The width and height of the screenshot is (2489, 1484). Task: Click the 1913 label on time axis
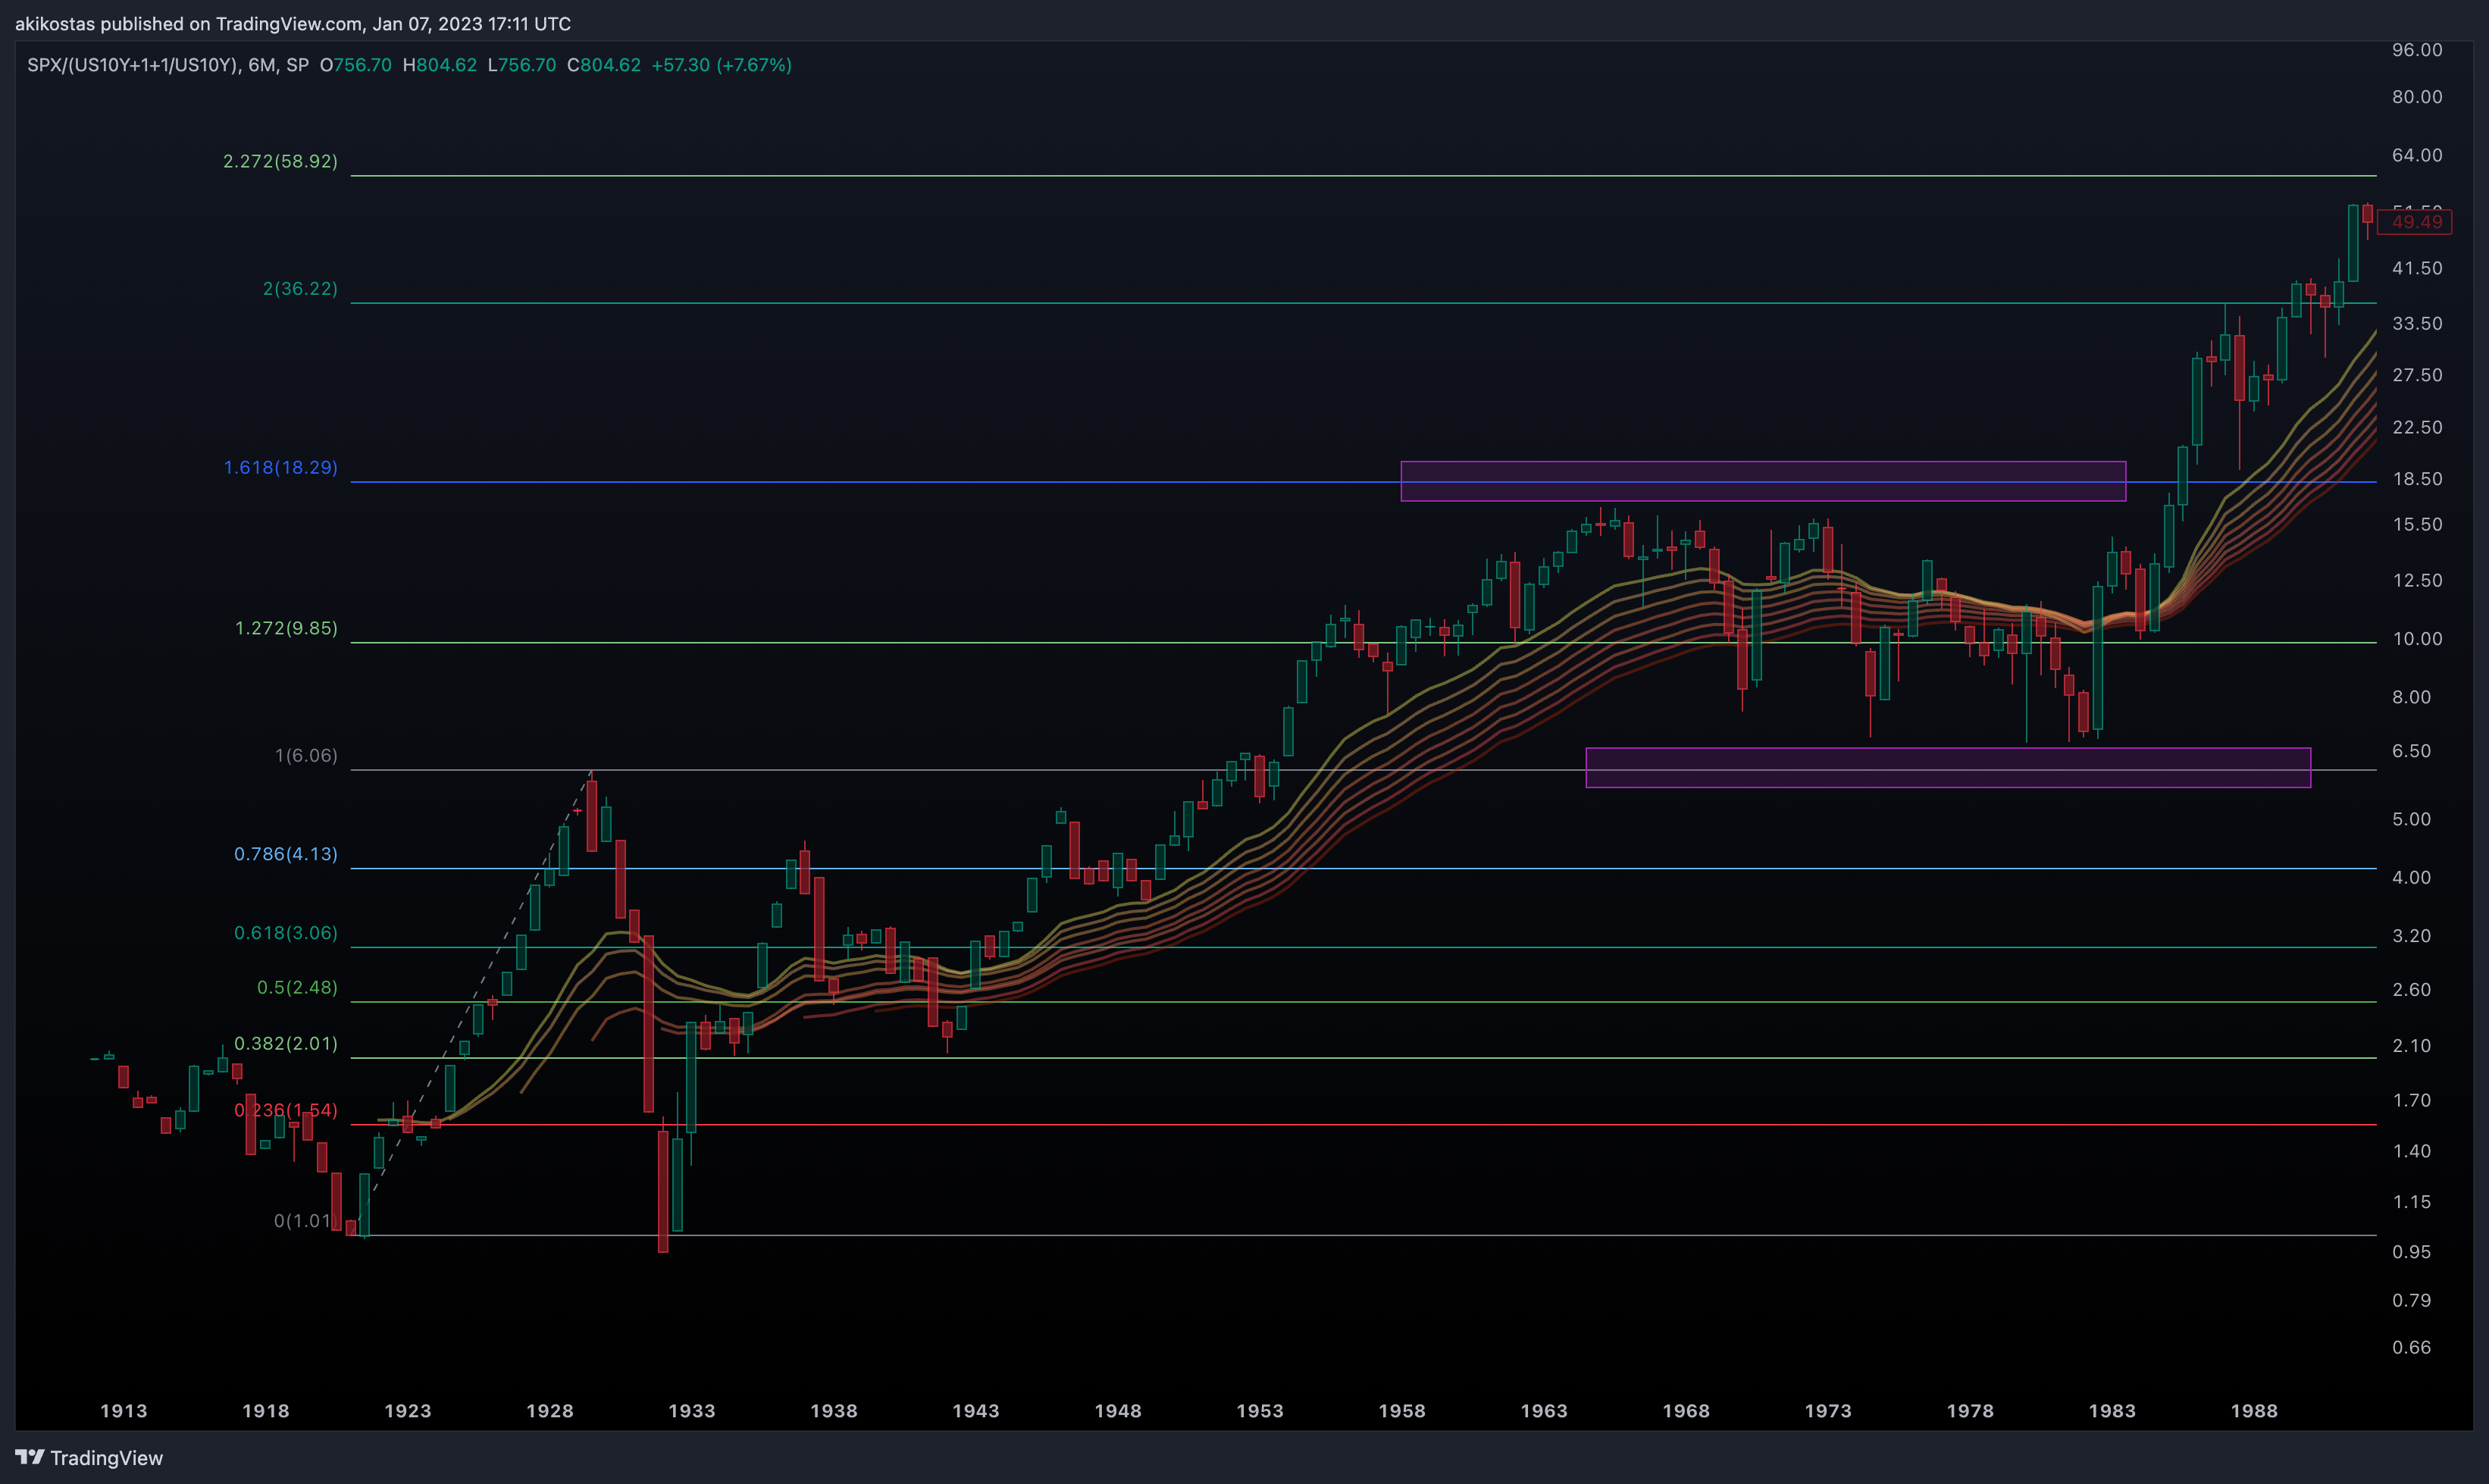[124, 1411]
